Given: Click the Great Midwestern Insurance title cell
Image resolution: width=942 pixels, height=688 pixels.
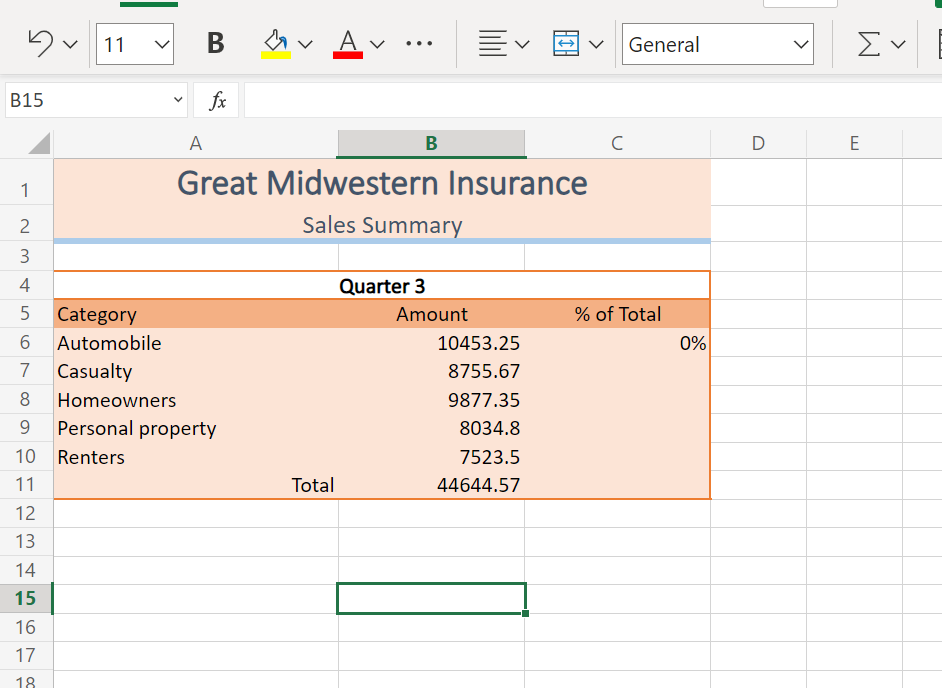Looking at the screenshot, I should coord(382,184).
